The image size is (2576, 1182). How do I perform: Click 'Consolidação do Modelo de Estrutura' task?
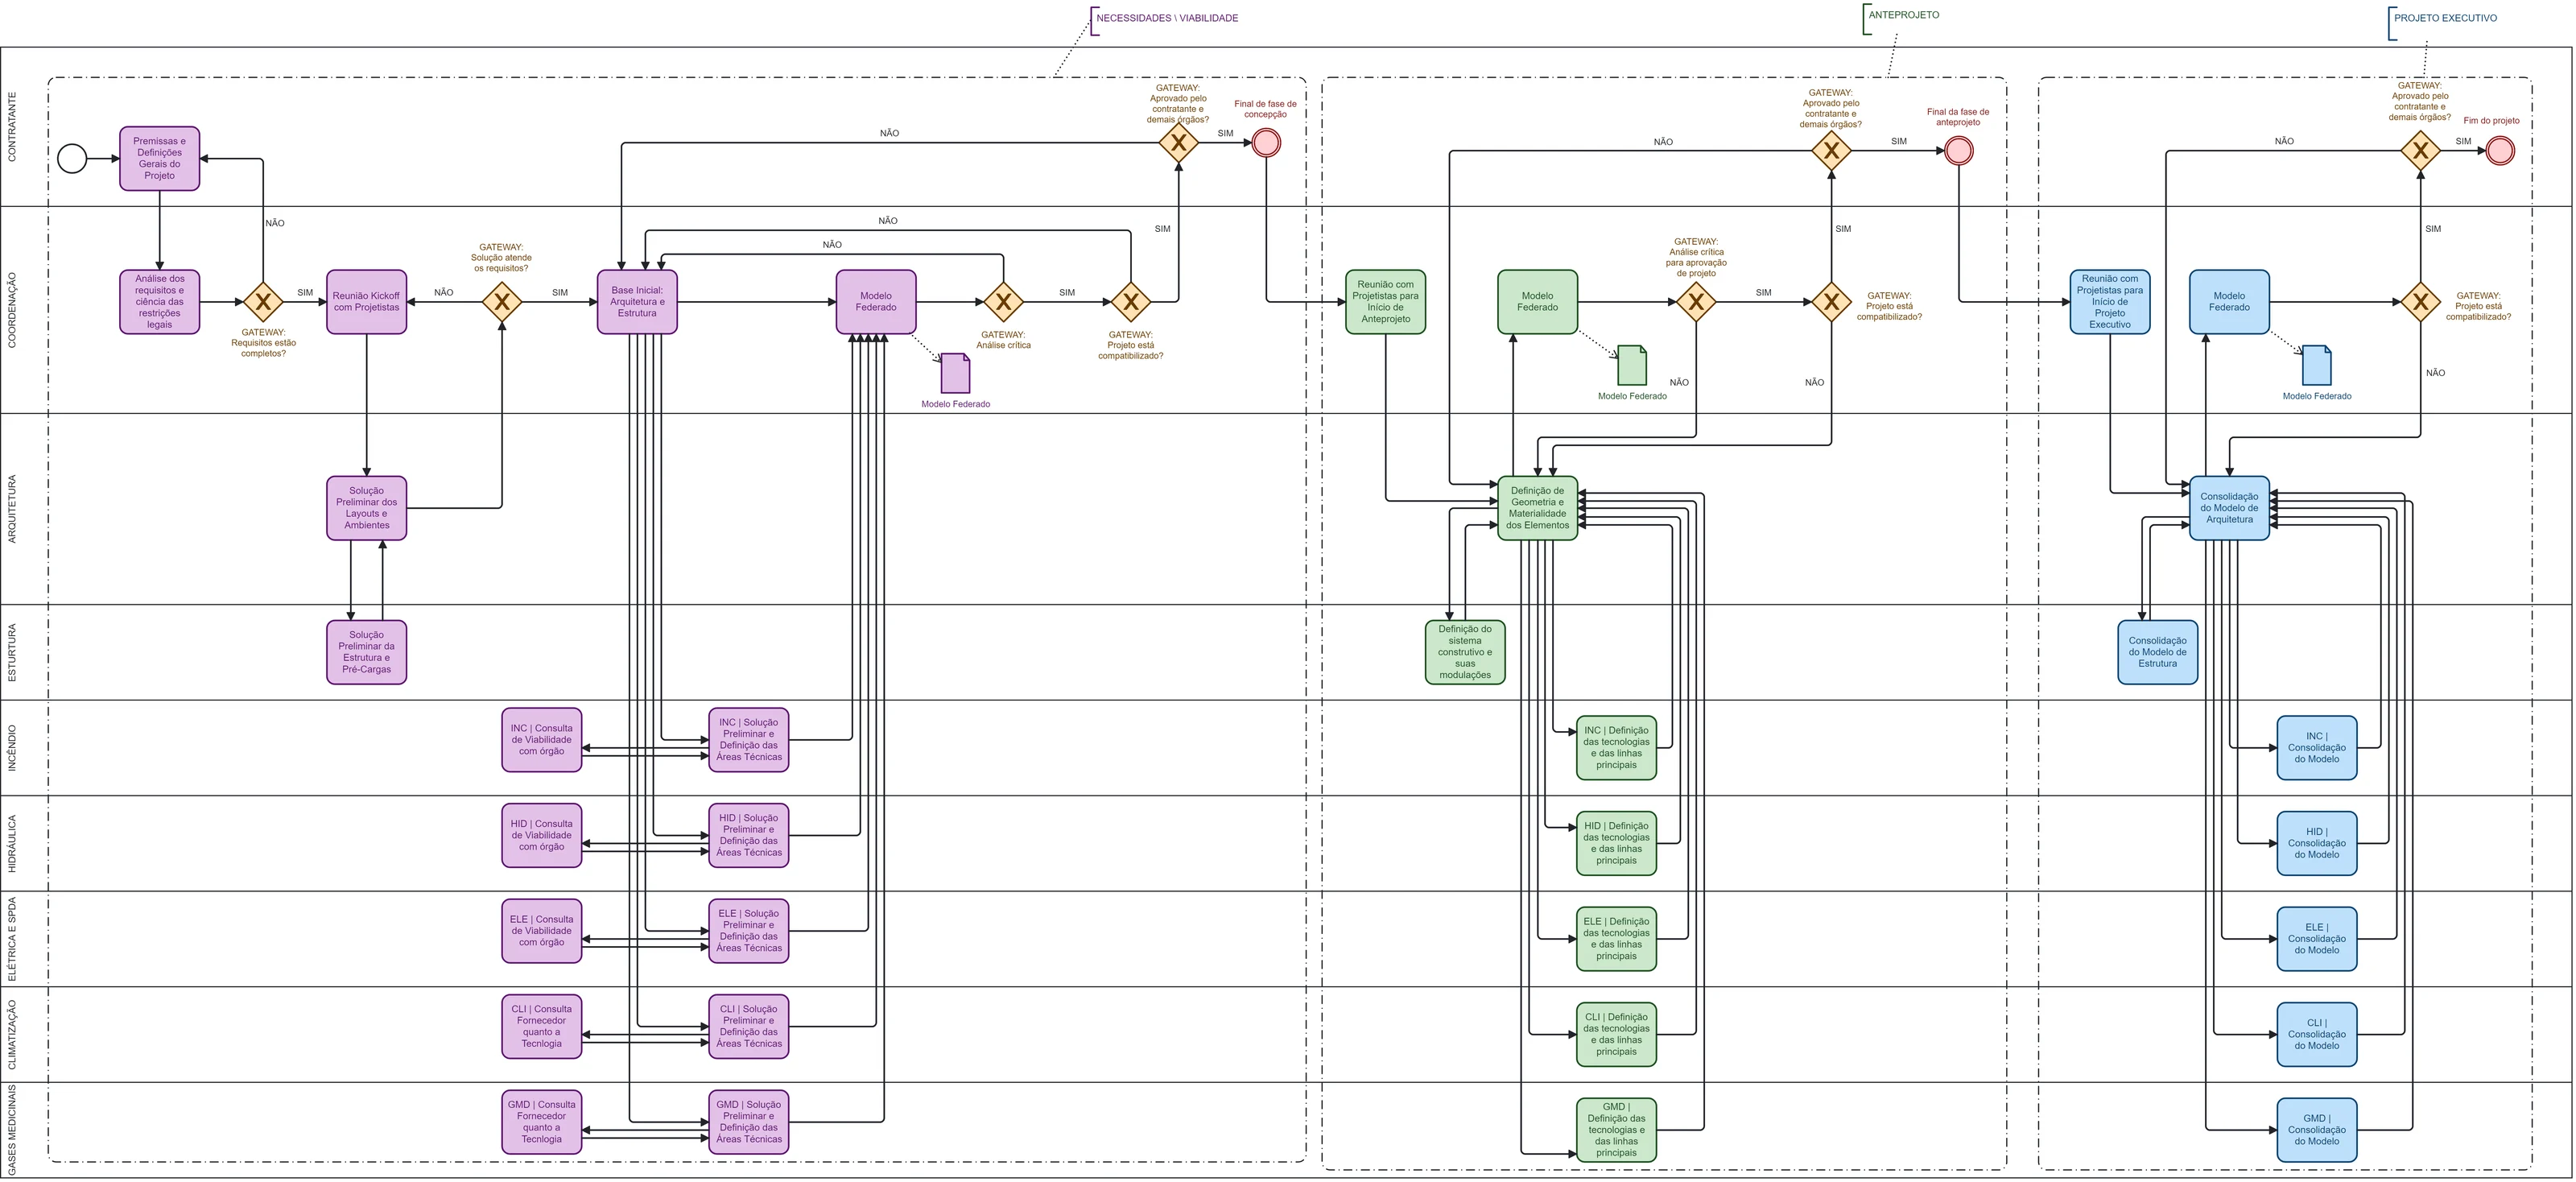(2158, 652)
